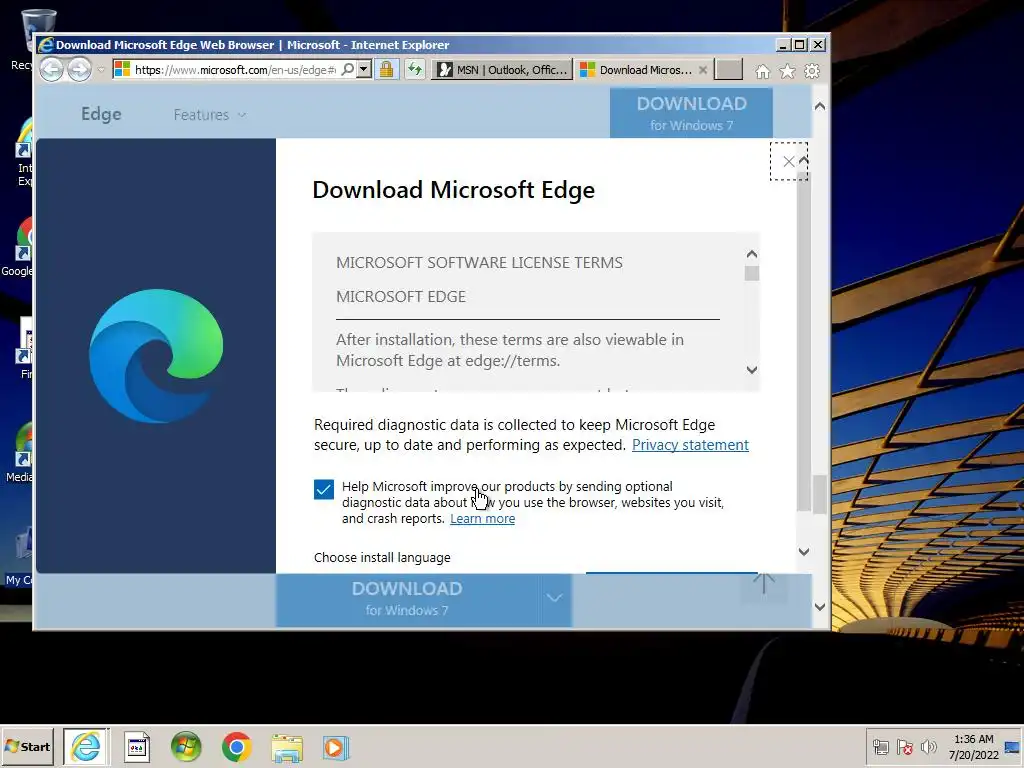The width and height of the screenshot is (1024, 768).
Task: Click 'Choose install language' label
Action: point(382,558)
